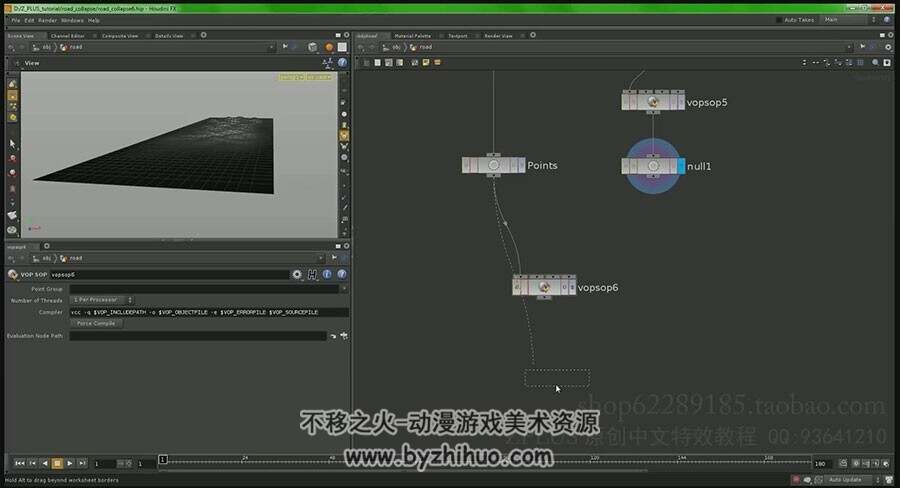The image size is (900, 488).
Task: Edit the vopsop6 node name field
Action: 169,274
